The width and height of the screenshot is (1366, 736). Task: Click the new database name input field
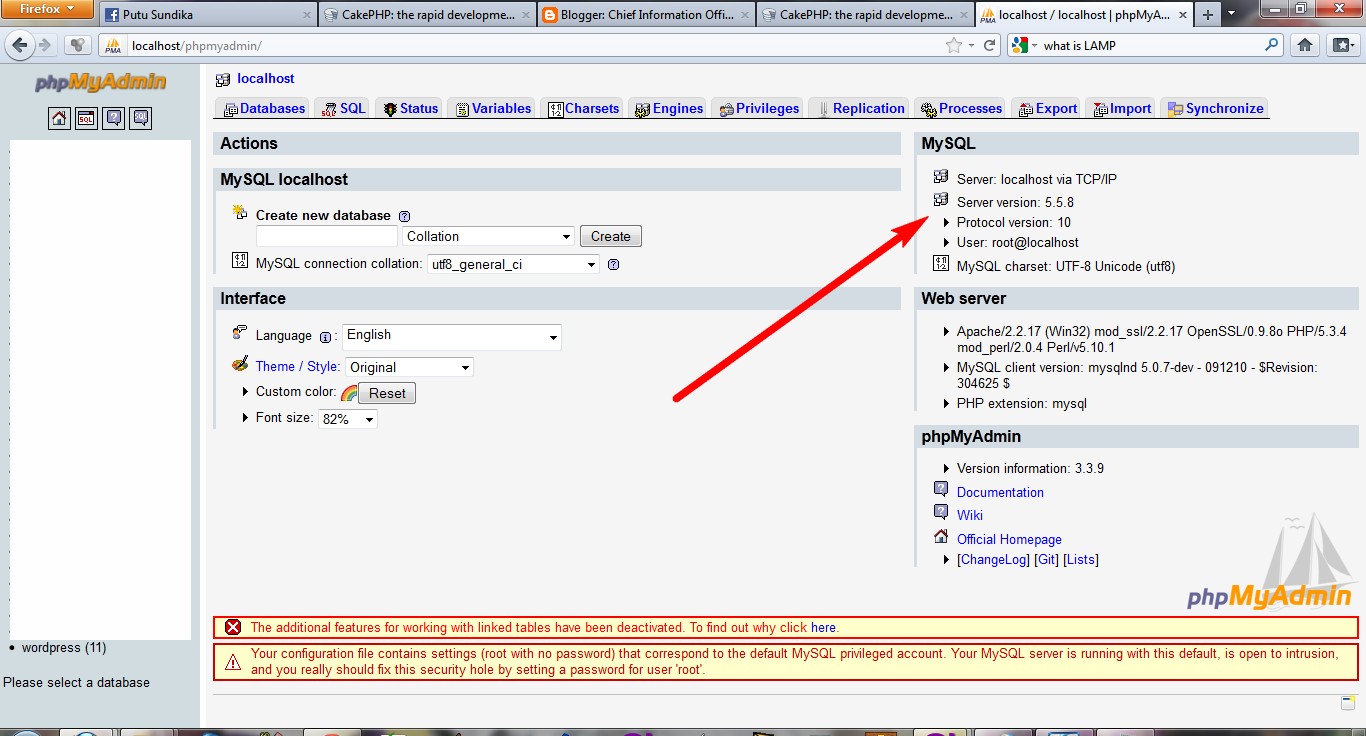[x=325, y=236]
